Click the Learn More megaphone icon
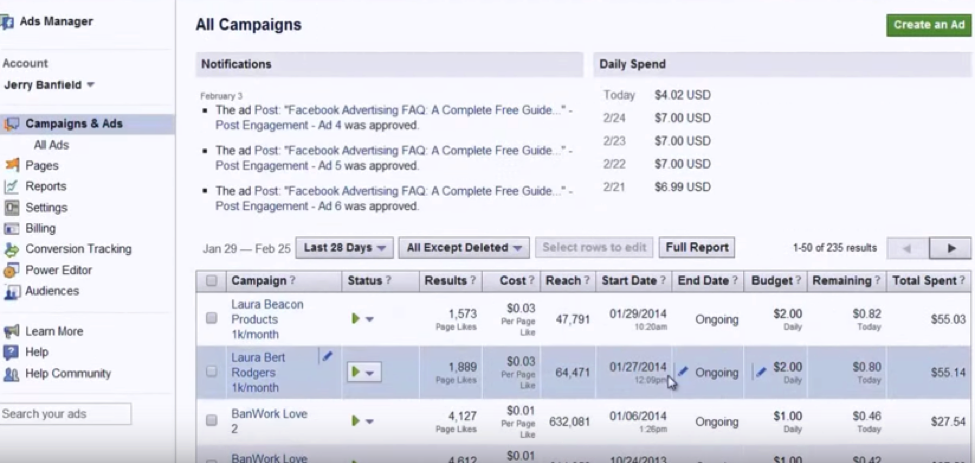The image size is (975, 463). (11, 331)
